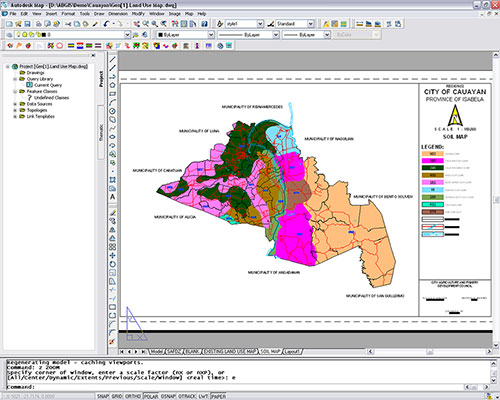Select the Erase modify tool

[113, 213]
